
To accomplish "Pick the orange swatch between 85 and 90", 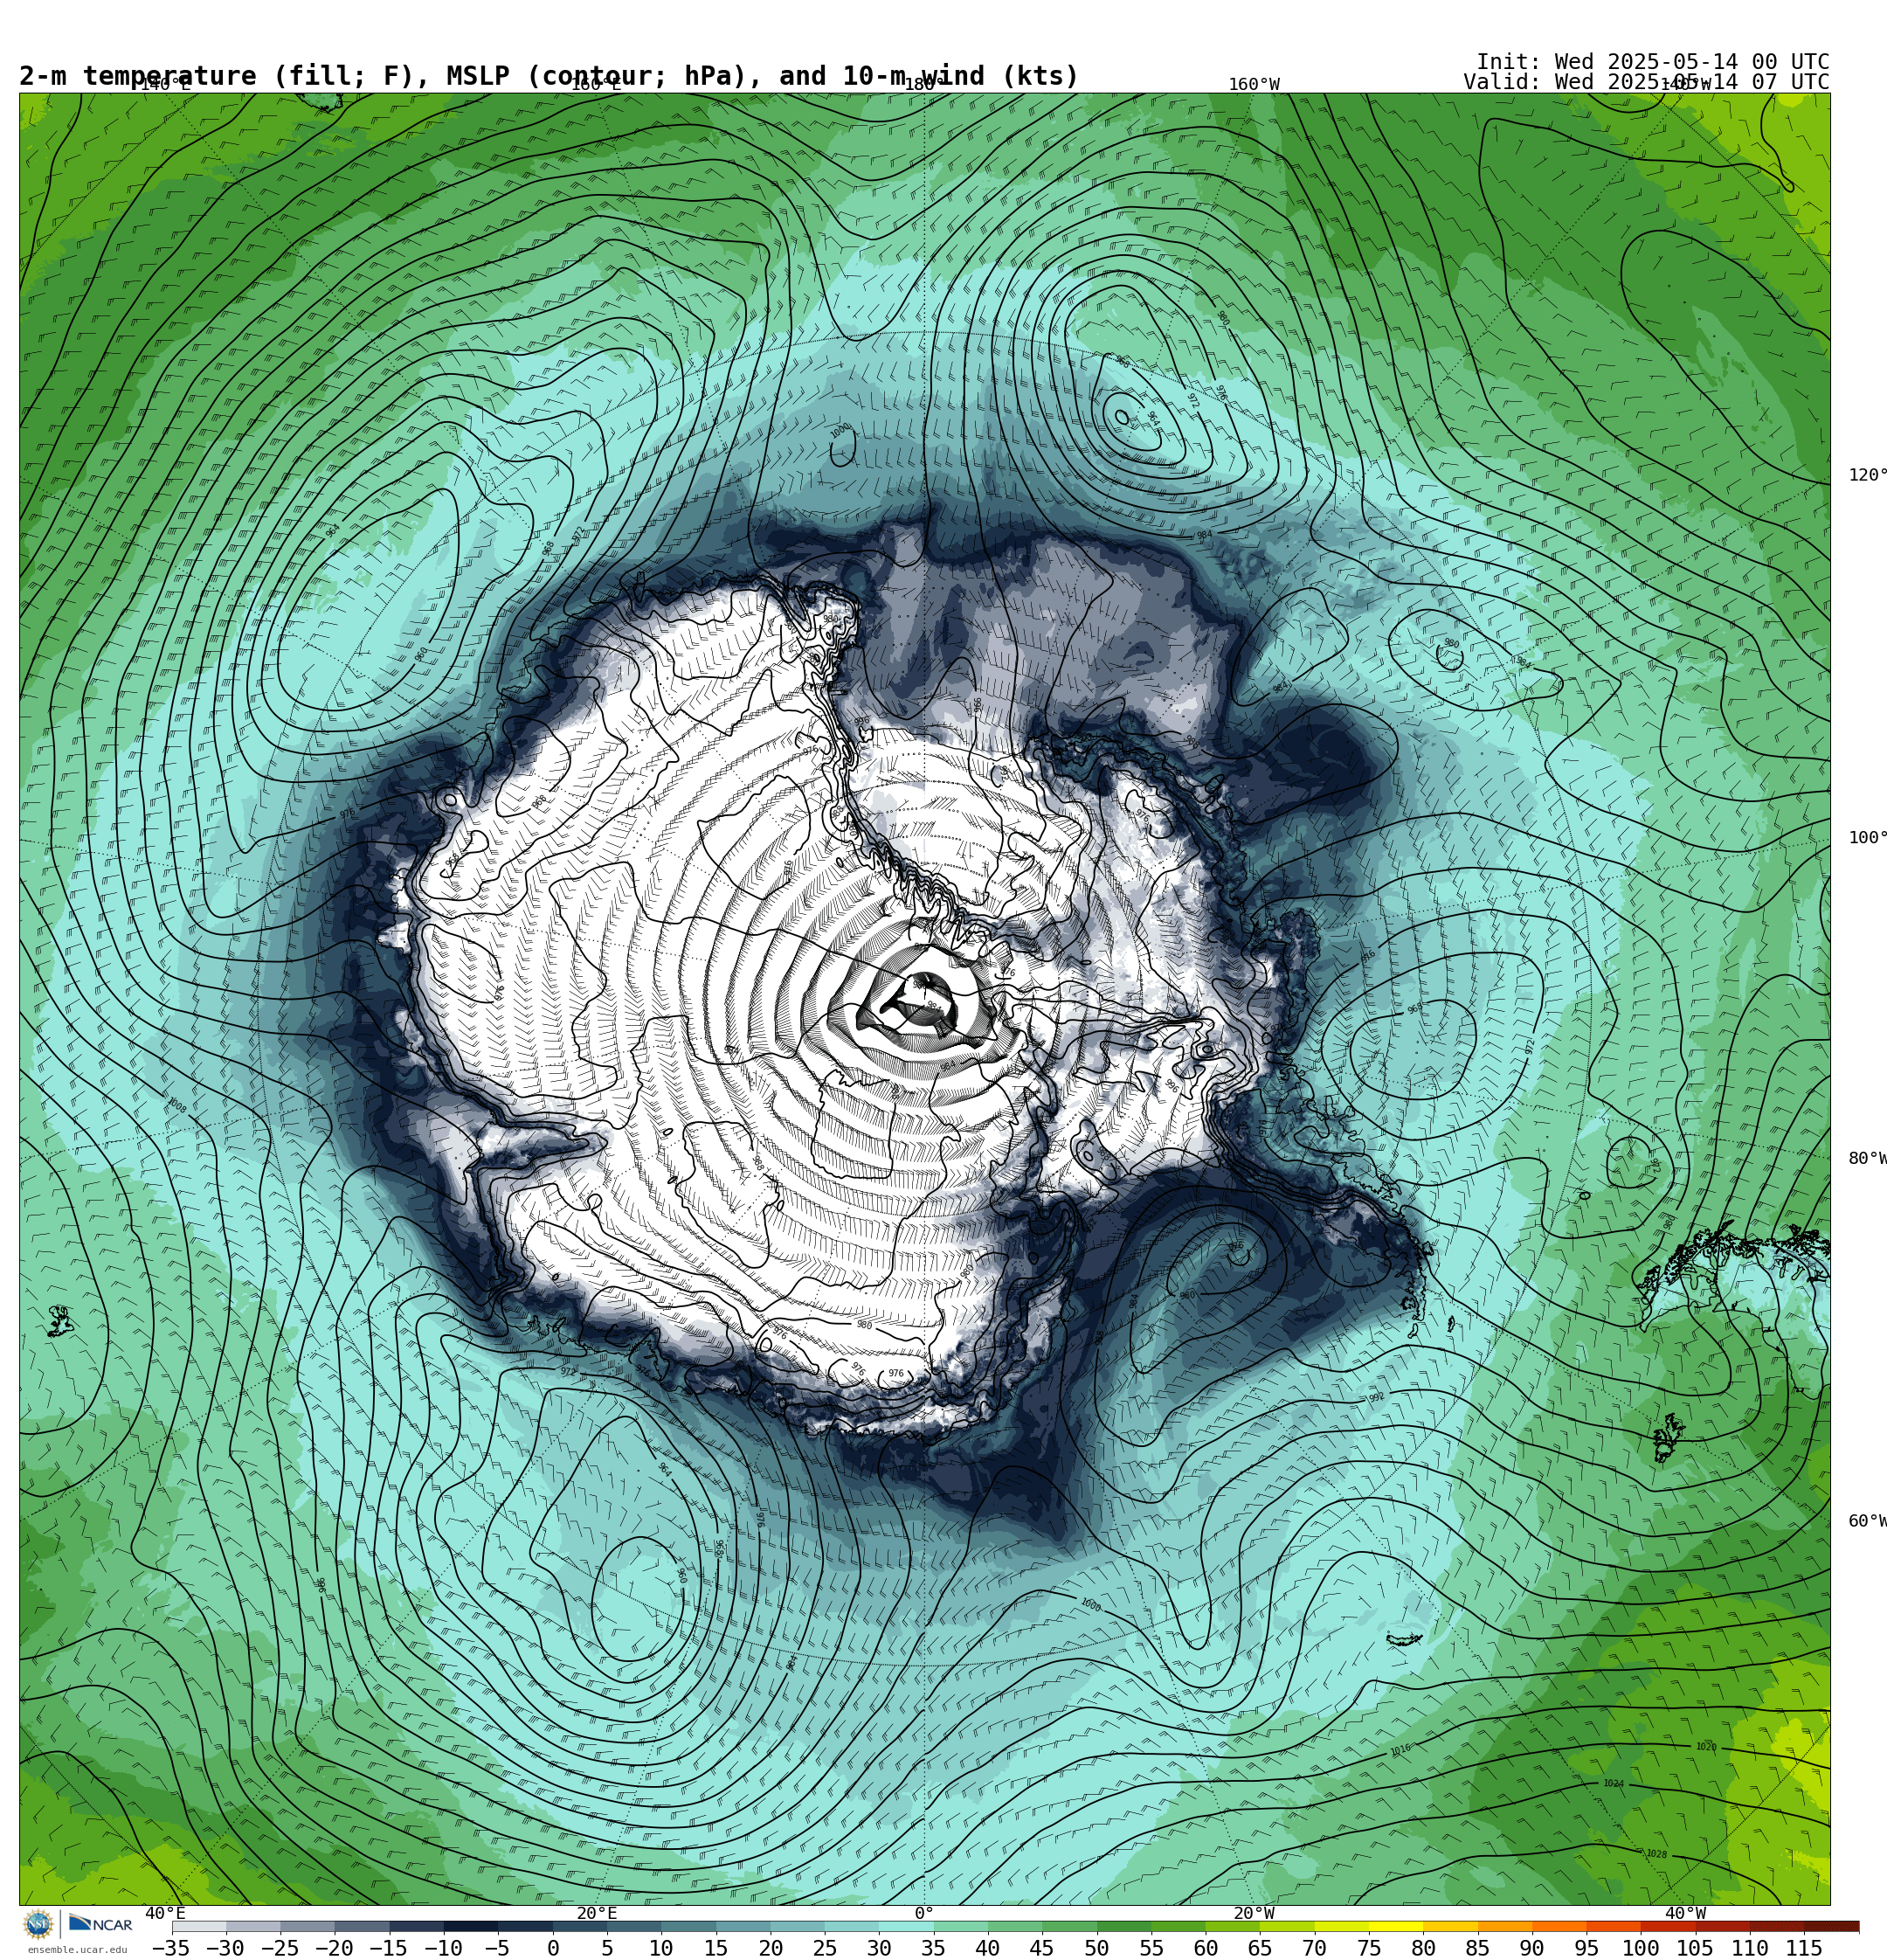I will [x=1505, y=1926].
